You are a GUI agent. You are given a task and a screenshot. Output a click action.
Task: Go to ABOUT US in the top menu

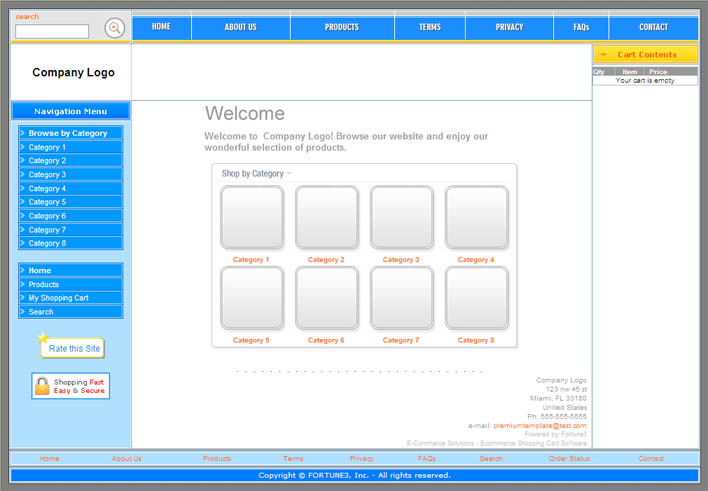pyautogui.click(x=240, y=27)
